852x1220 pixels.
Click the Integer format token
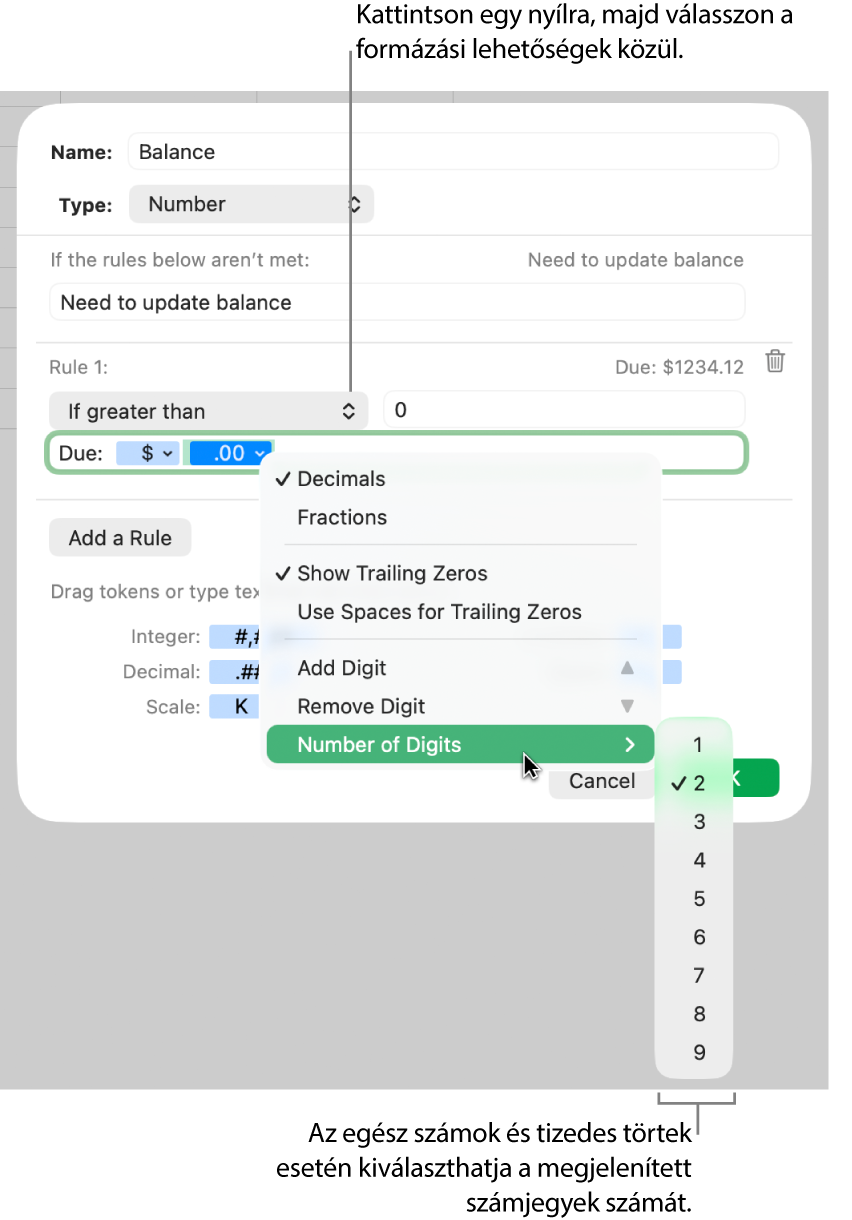click(x=234, y=637)
